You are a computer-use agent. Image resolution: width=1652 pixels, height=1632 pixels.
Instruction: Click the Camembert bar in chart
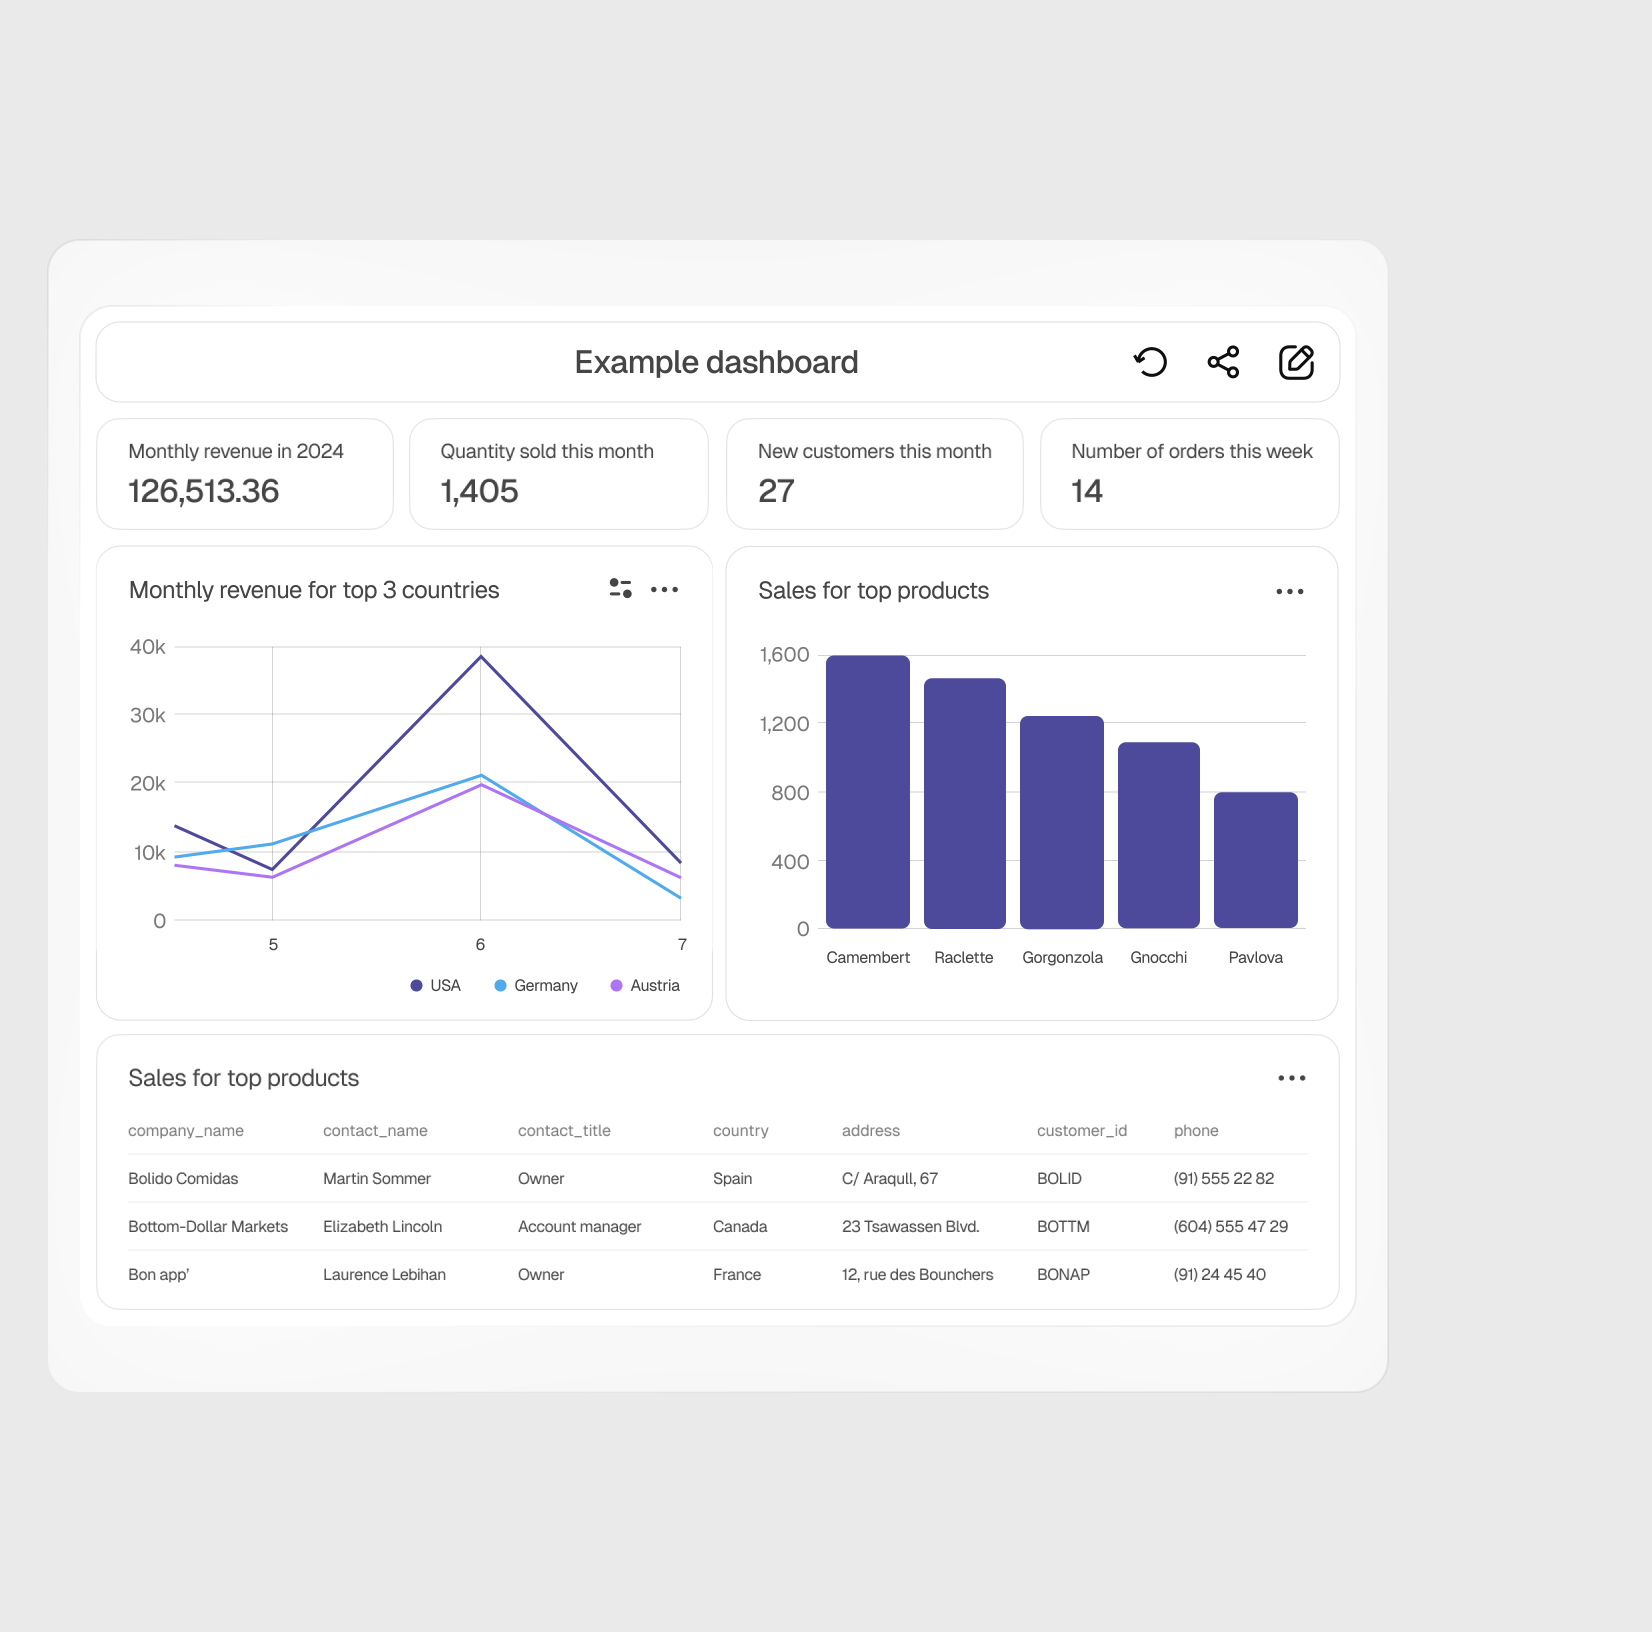(x=867, y=792)
